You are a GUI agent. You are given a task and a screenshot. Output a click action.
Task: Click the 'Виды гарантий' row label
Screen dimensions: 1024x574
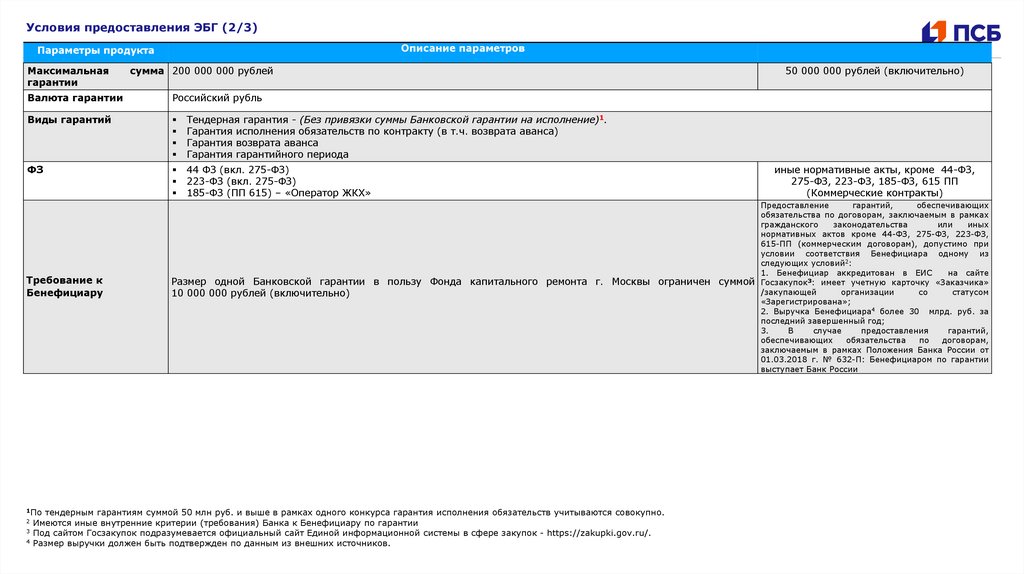coord(69,120)
